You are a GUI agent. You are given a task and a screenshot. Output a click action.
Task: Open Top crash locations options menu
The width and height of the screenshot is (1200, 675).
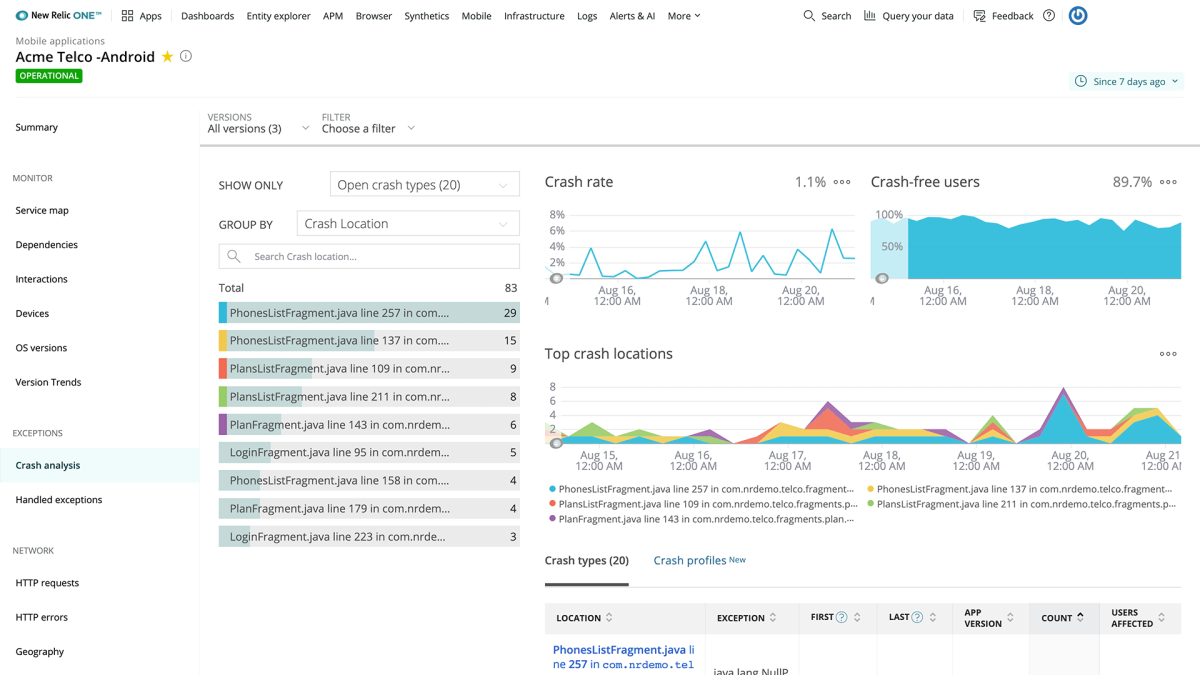1168,354
